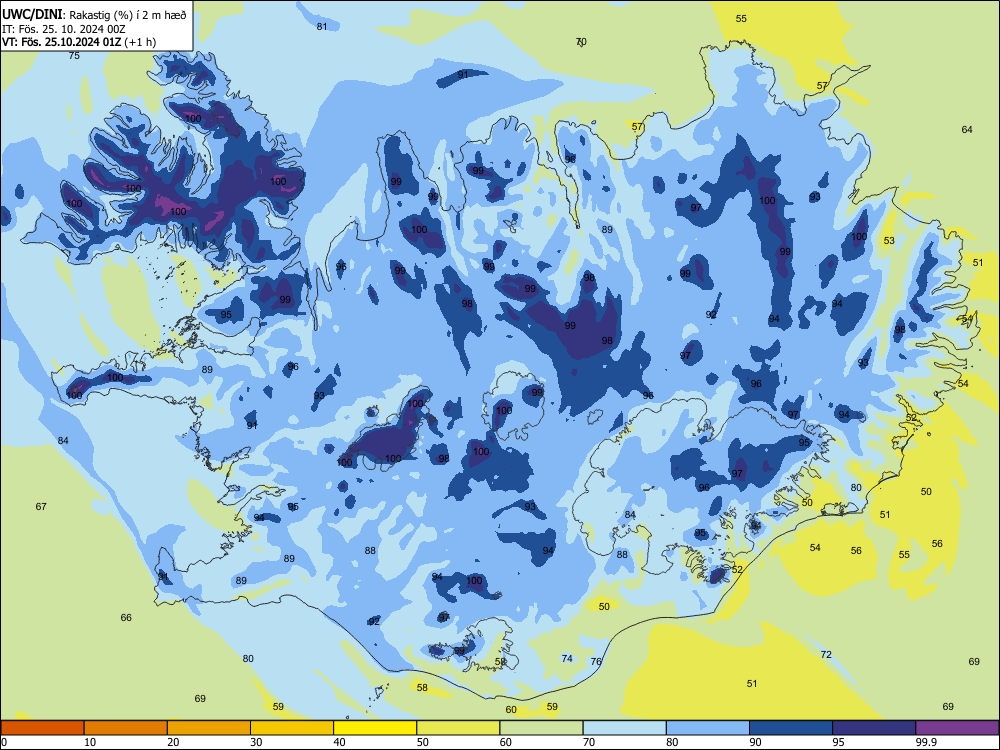Select the 'Rakastig (%) í 2 m hæð' label
This screenshot has width=1000, height=750.
(128, 15)
